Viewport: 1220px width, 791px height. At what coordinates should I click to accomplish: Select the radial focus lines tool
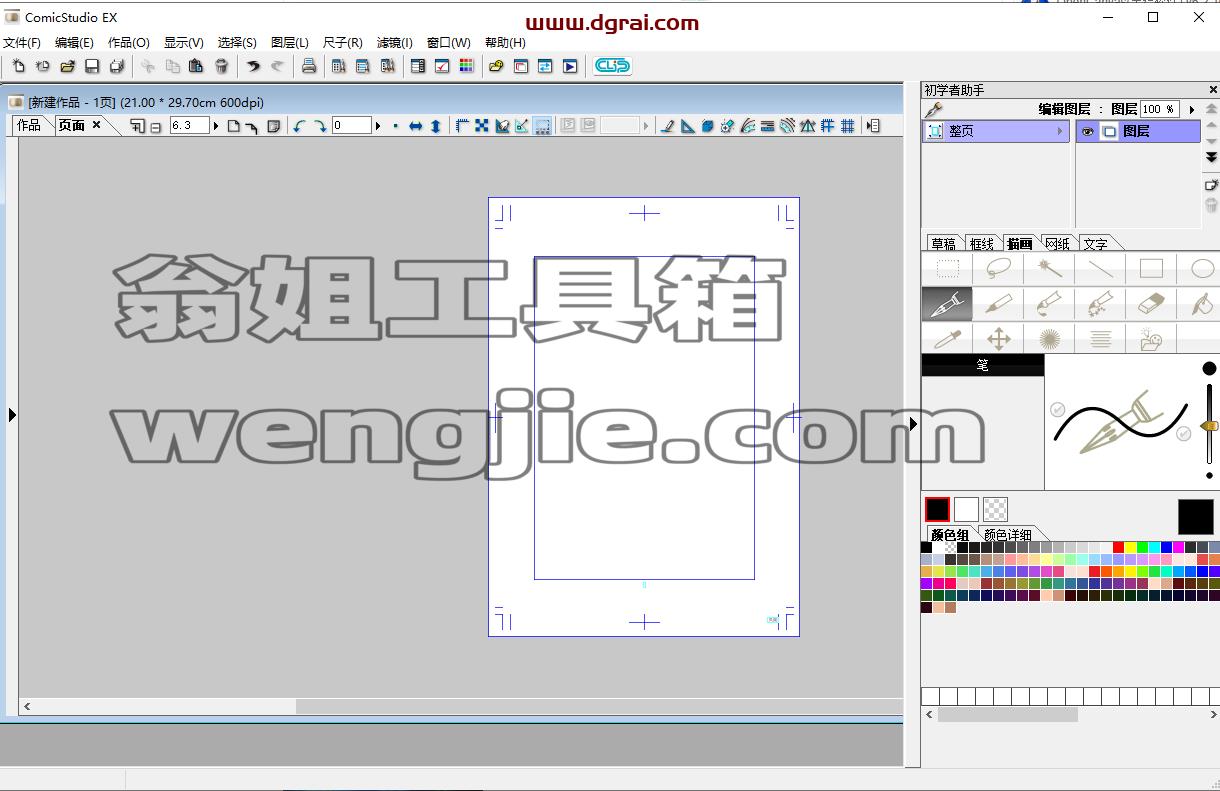pyautogui.click(x=1049, y=338)
